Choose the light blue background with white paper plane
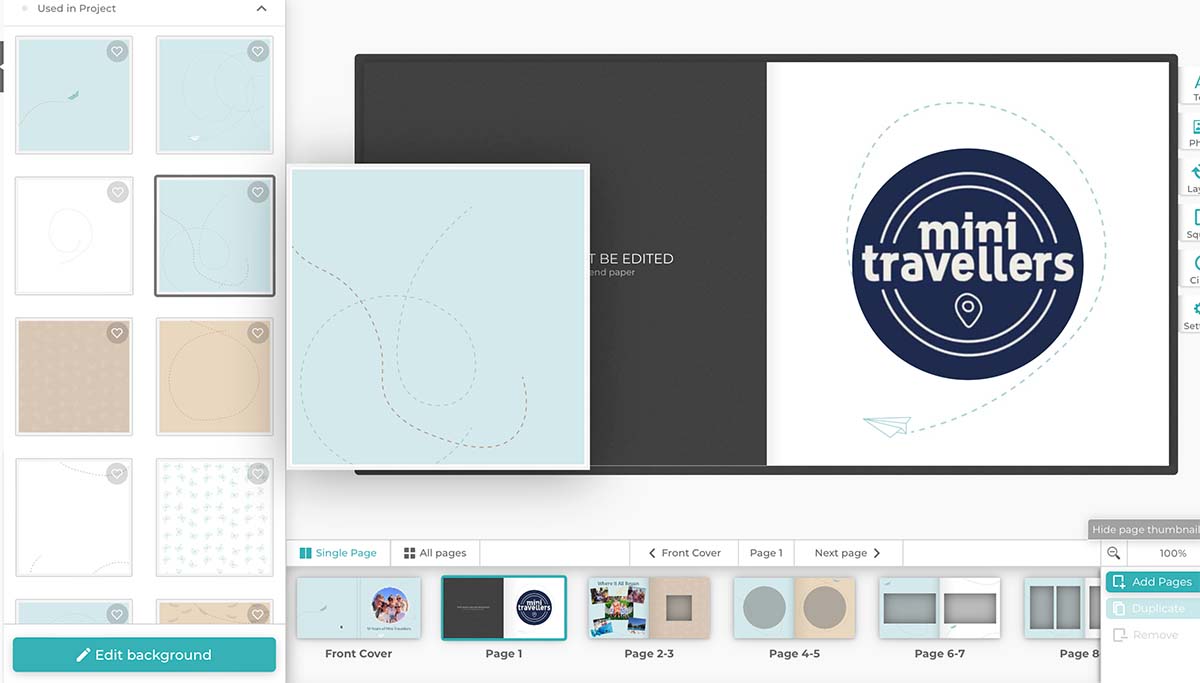Screen dimensions: 1200x683 (215, 95)
